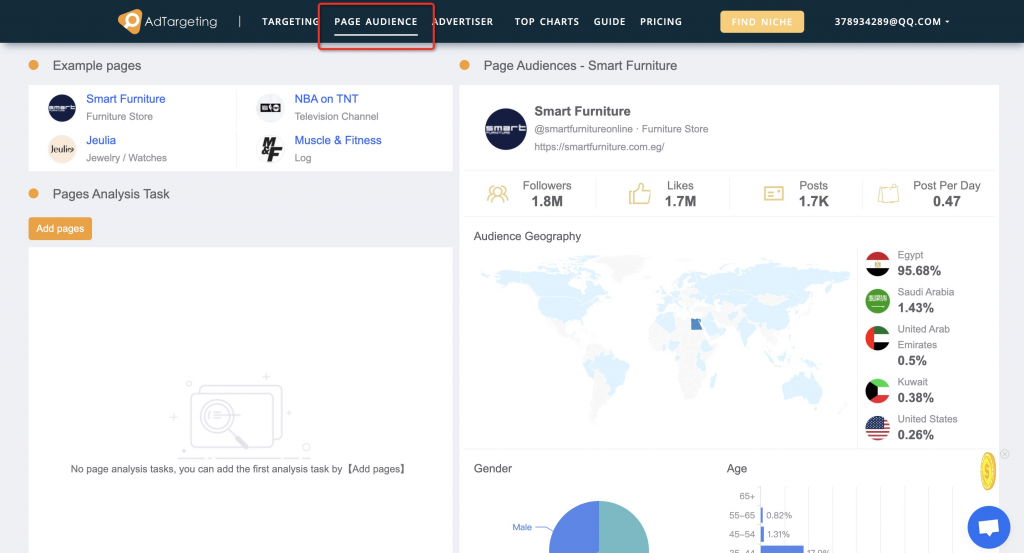Click the teal segment of gender pie chart
Image resolution: width=1024 pixels, height=553 pixels.
(624, 528)
